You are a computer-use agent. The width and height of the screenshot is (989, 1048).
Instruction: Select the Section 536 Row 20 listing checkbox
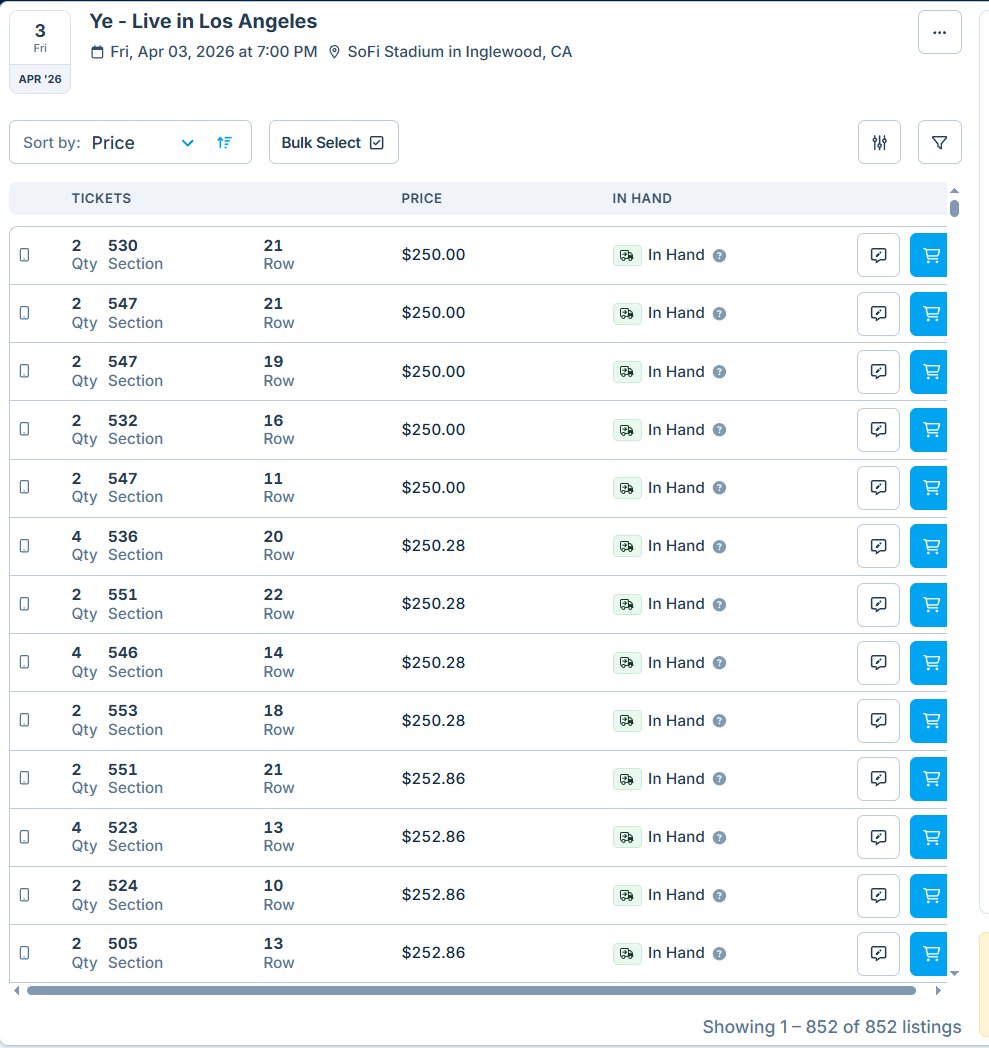click(x=25, y=546)
